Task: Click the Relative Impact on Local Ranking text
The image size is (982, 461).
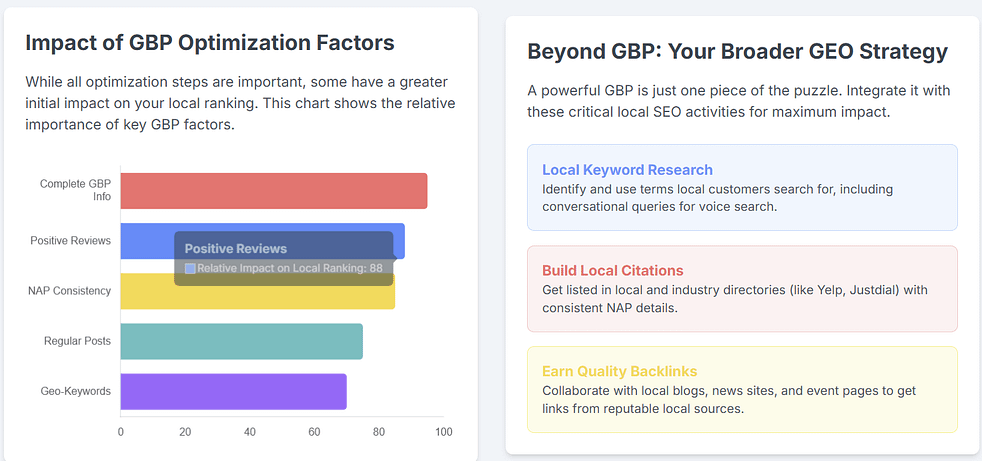Action: pos(289,268)
